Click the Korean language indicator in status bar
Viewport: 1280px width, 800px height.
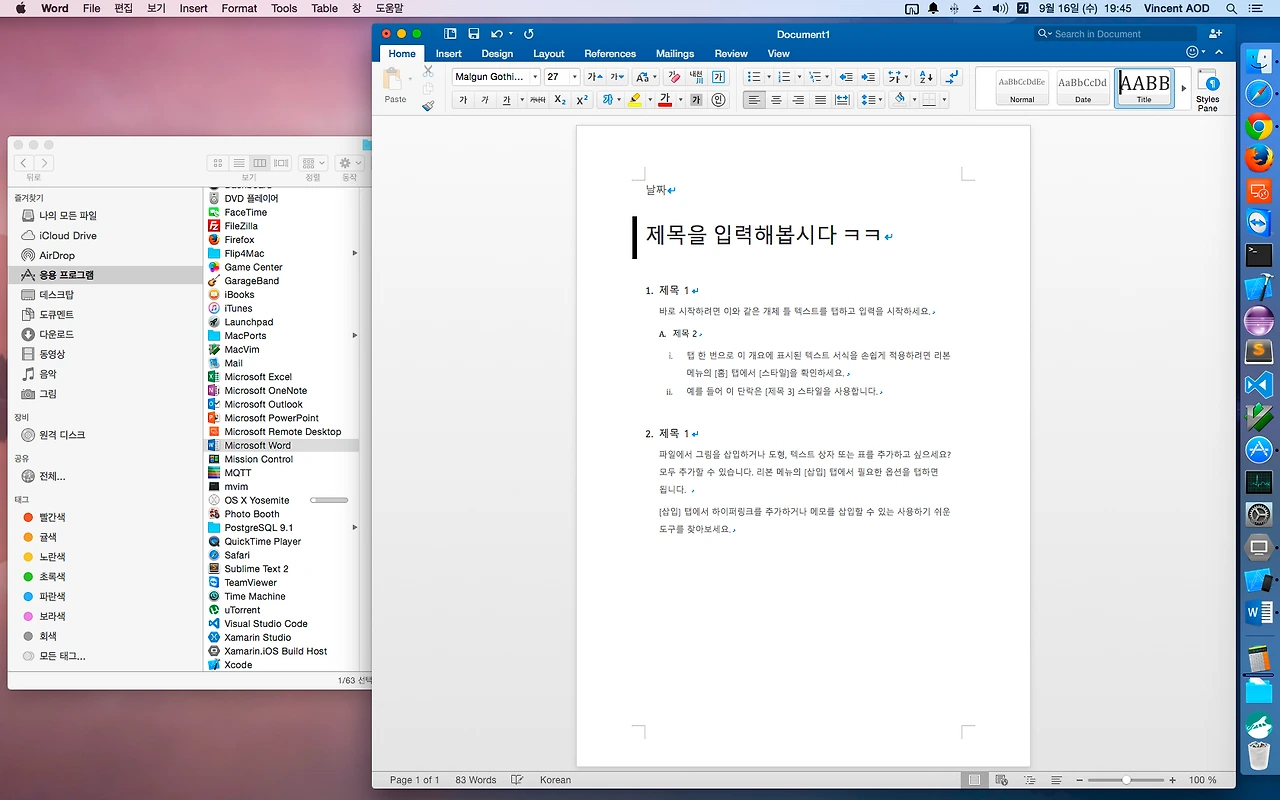555,780
